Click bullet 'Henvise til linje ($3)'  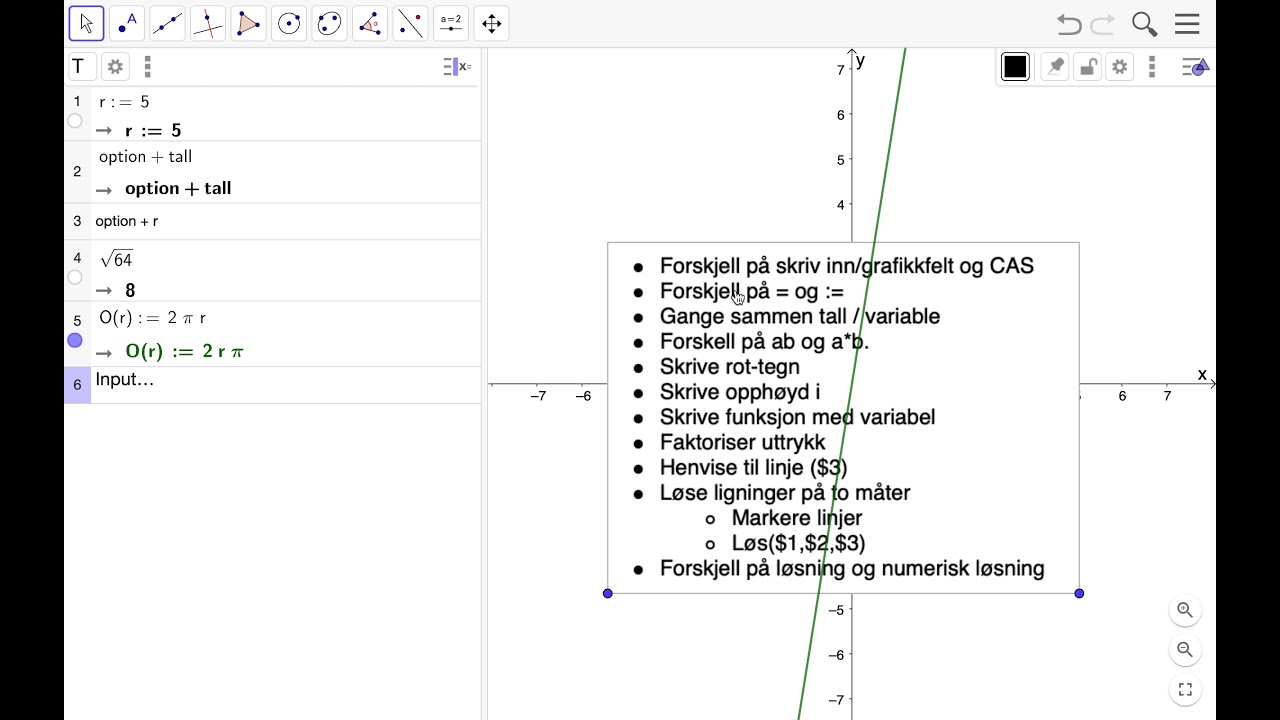[x=754, y=468]
